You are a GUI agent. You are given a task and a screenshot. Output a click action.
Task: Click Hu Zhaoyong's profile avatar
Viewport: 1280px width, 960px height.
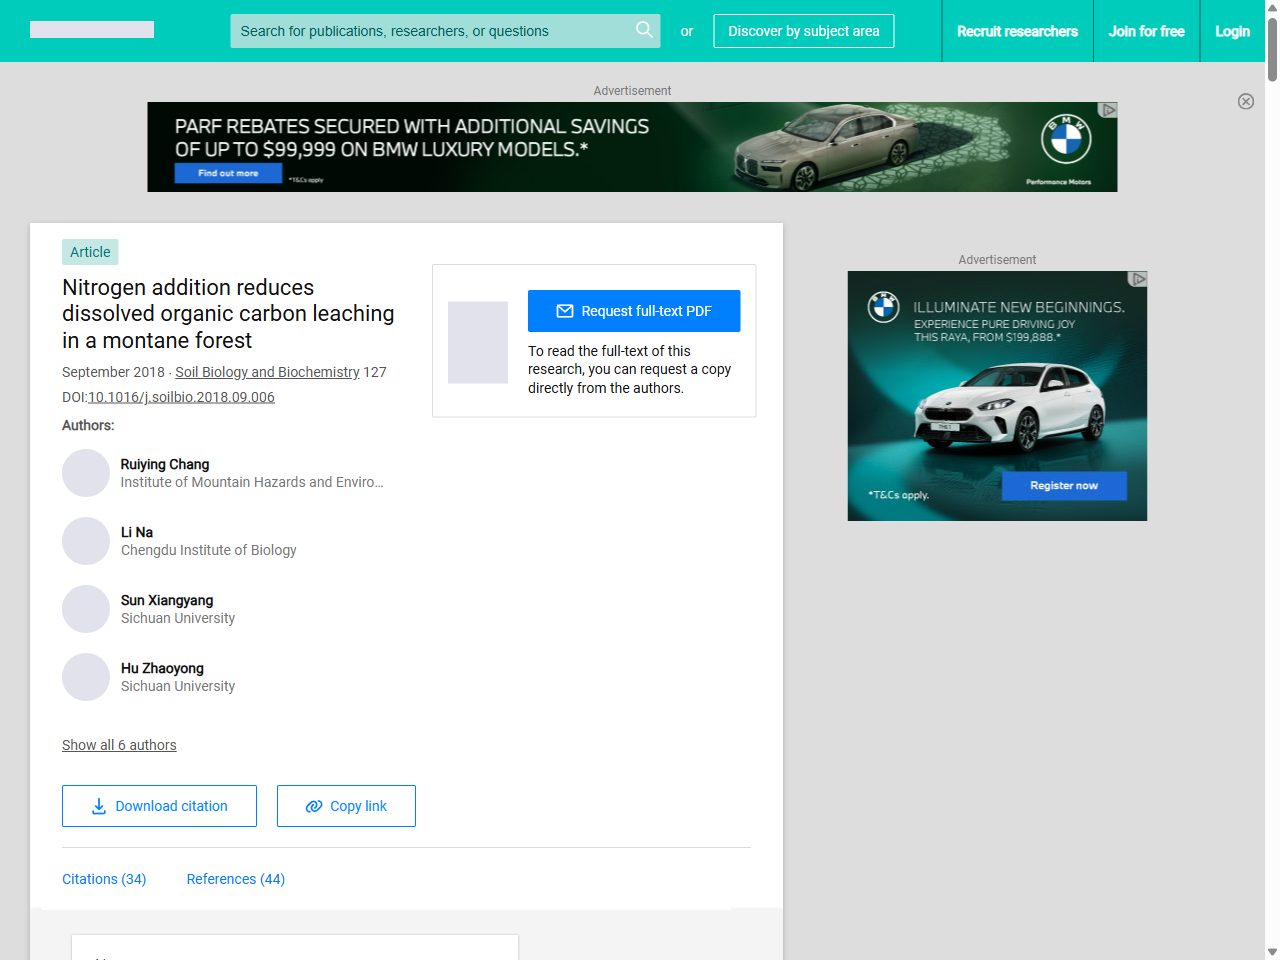86,677
